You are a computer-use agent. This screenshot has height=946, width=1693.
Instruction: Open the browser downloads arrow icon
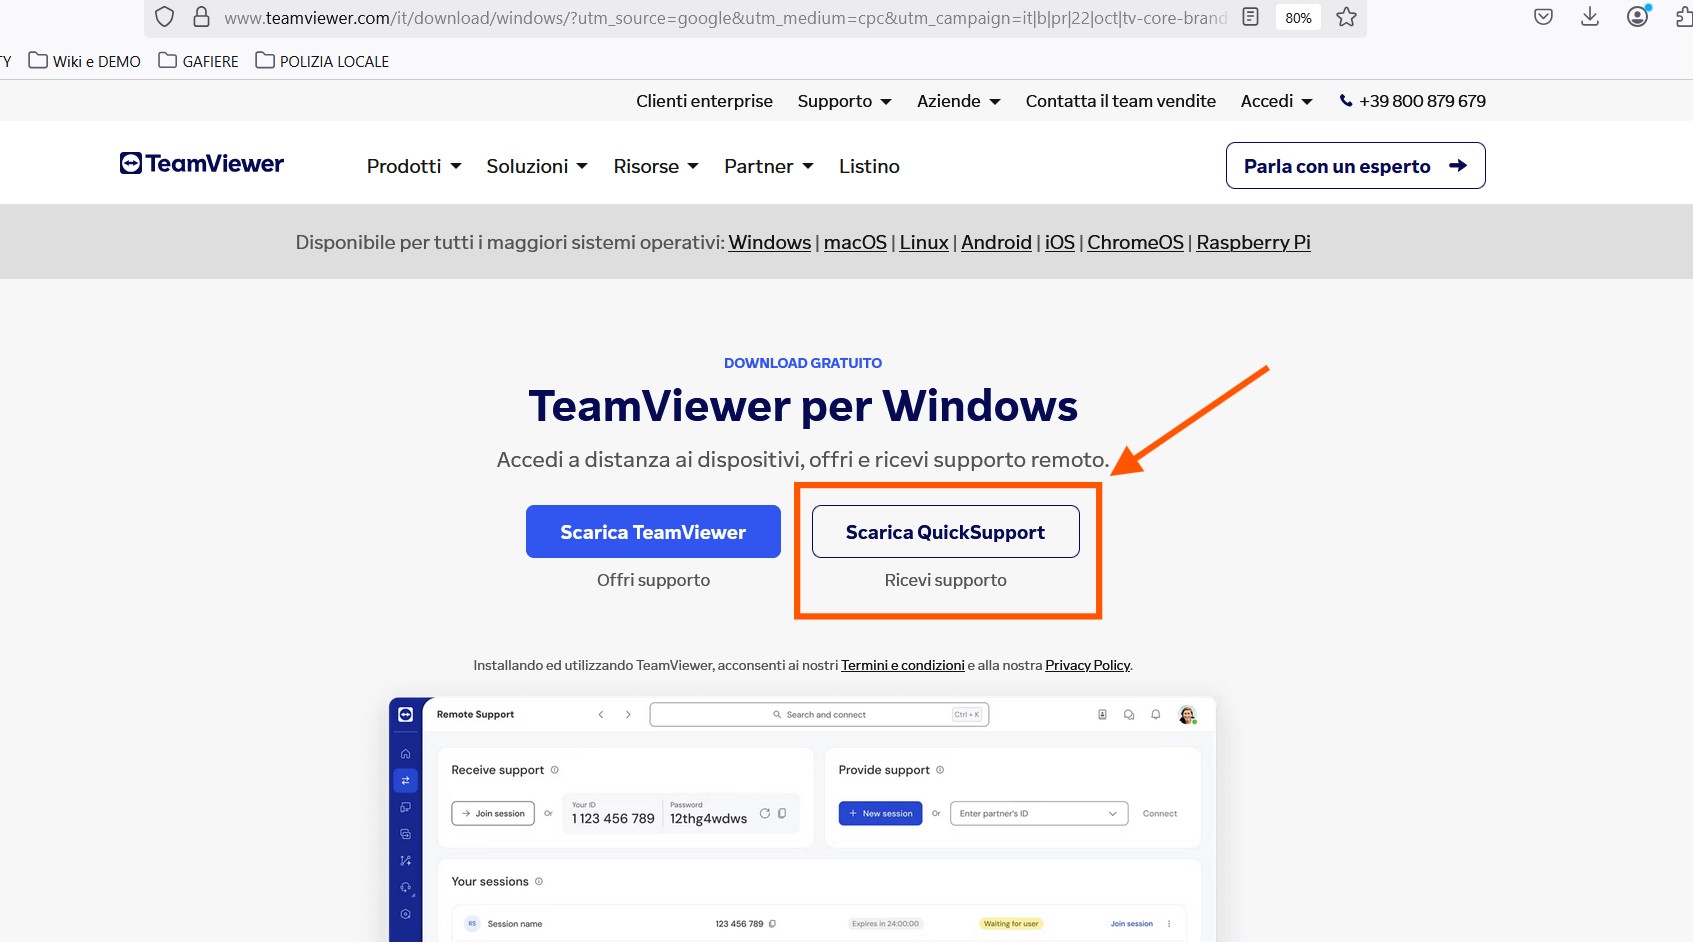point(1589,17)
